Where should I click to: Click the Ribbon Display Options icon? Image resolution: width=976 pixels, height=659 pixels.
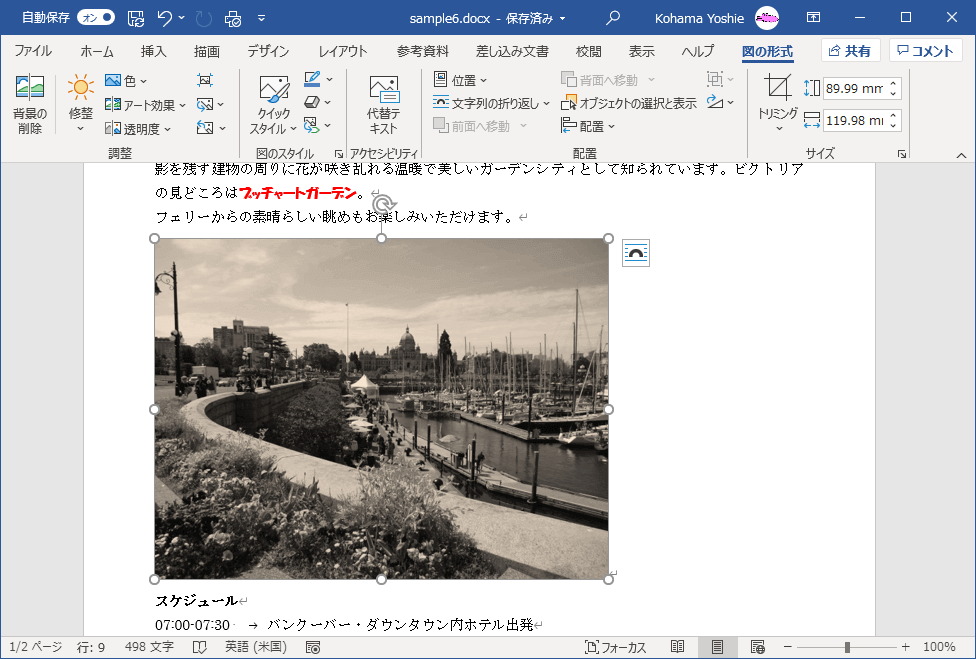pos(813,17)
